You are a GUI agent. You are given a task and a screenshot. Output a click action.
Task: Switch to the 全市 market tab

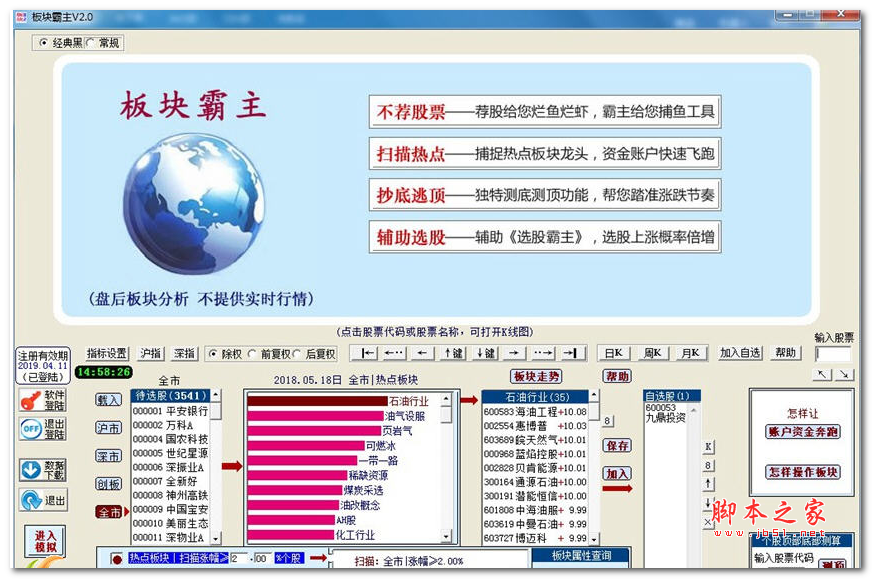coord(110,511)
